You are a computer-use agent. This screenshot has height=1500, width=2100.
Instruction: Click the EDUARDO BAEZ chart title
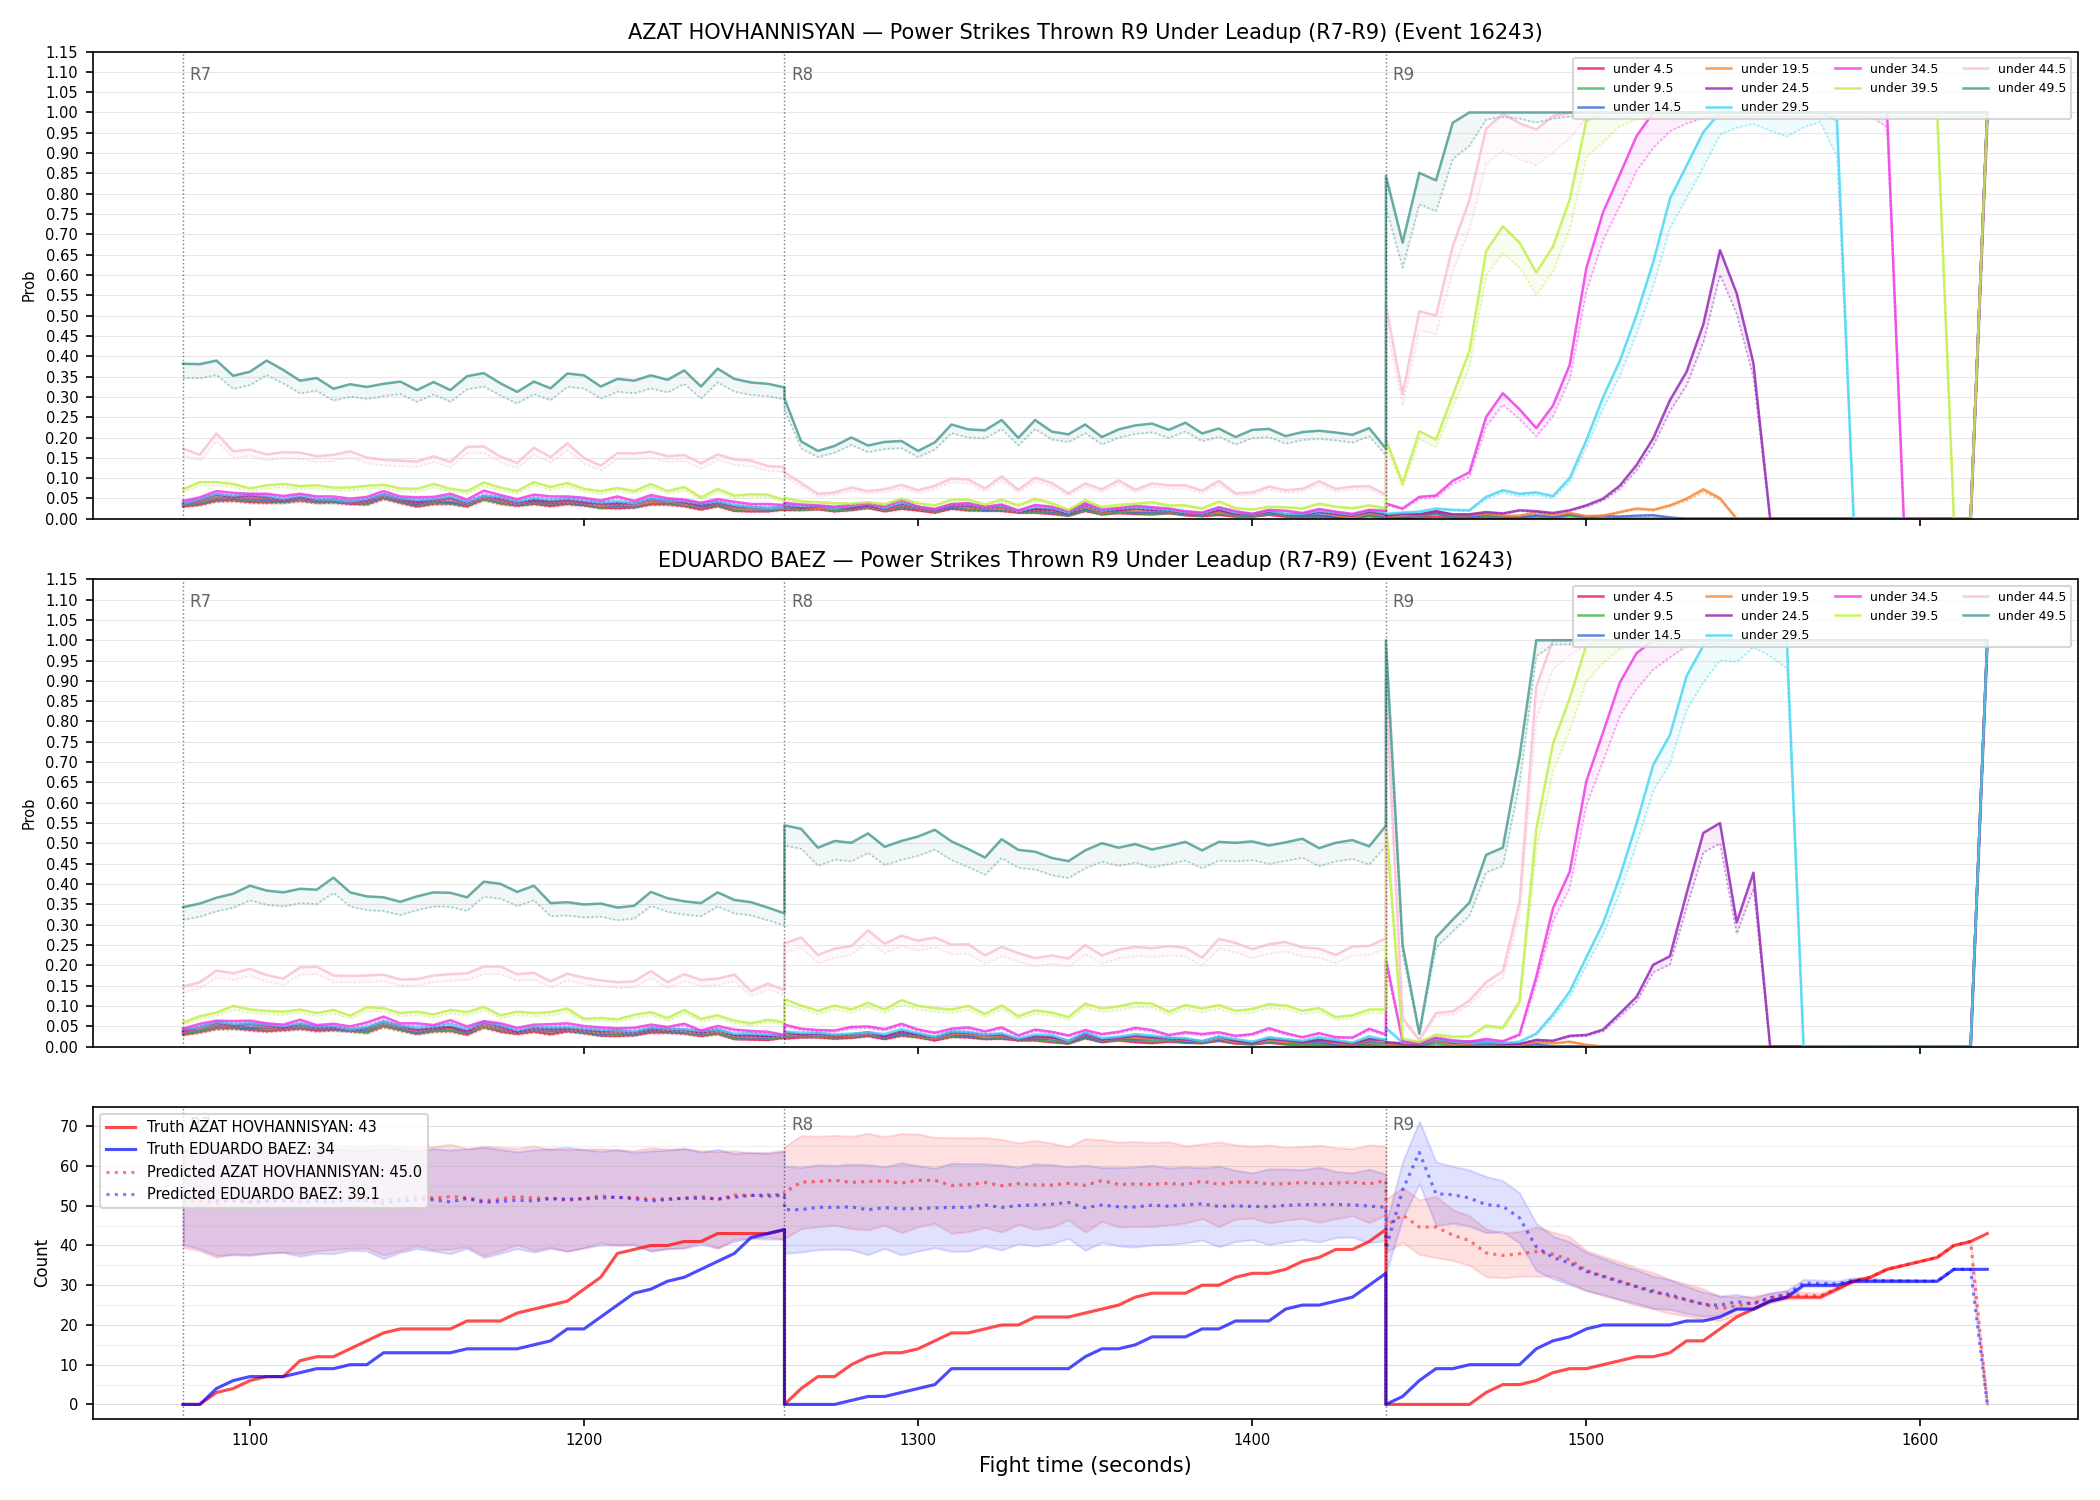[x=1085, y=560]
